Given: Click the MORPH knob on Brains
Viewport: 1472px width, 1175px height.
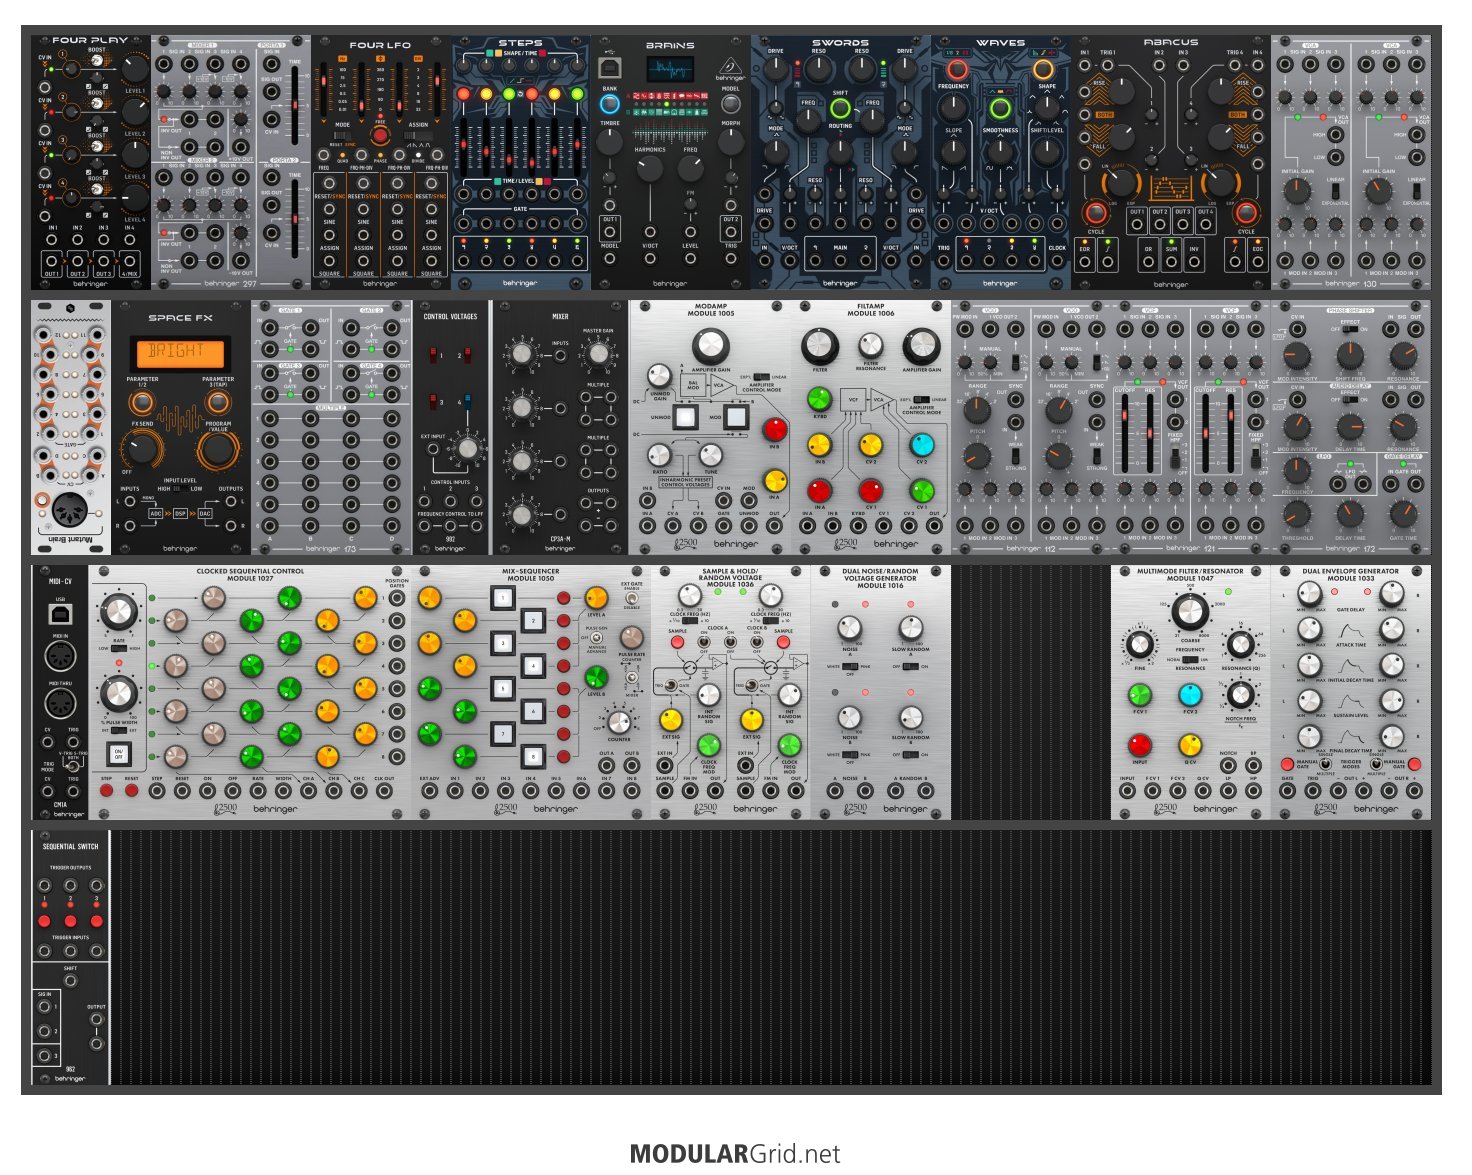Looking at the screenshot, I should tap(731, 142).
